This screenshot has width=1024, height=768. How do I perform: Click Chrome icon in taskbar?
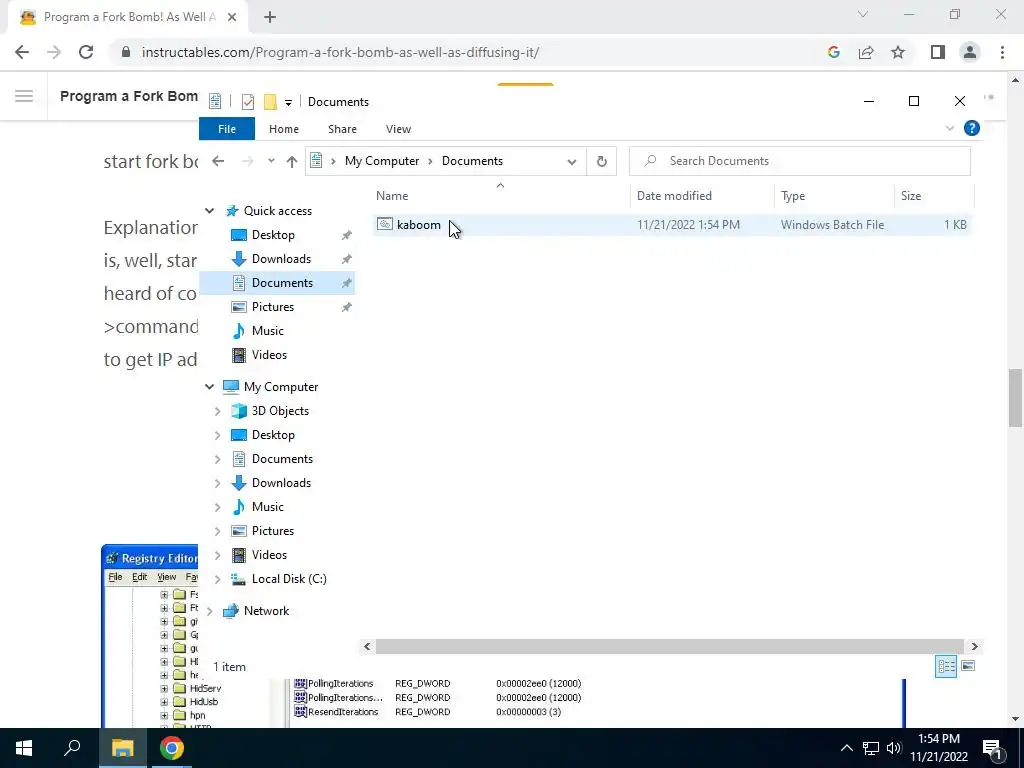point(172,748)
